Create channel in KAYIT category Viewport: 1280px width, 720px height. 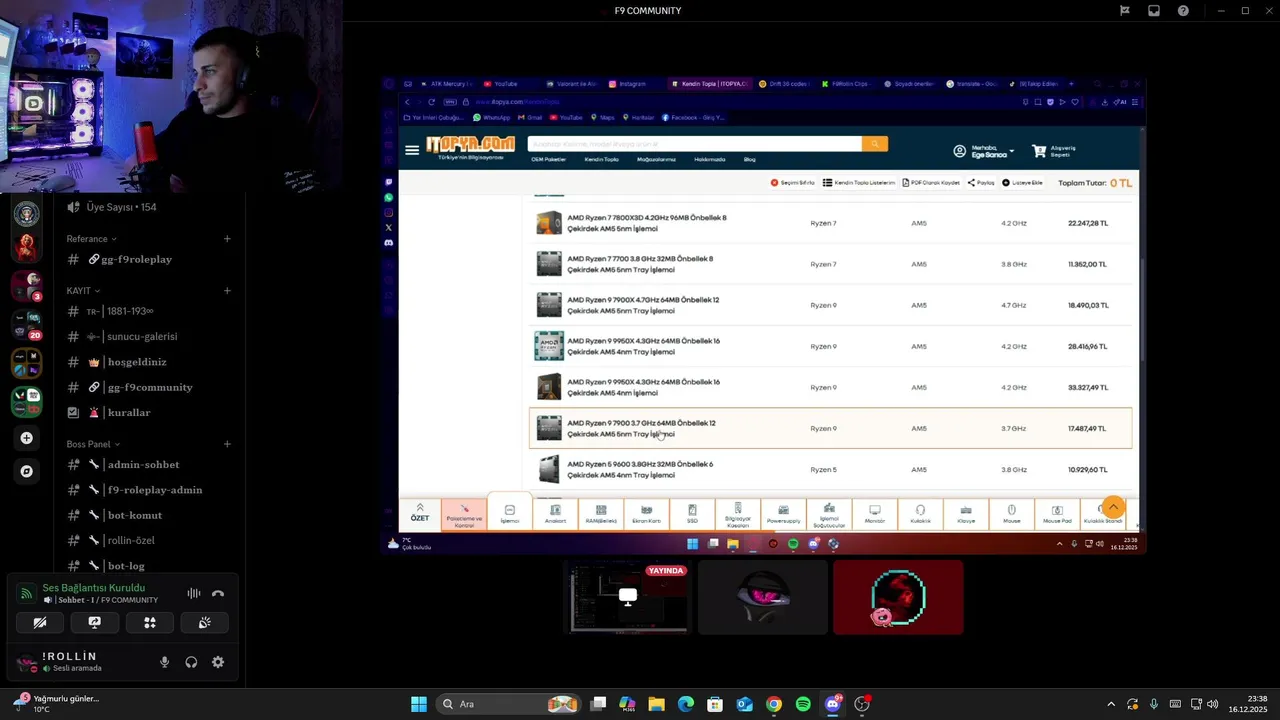pos(227,291)
